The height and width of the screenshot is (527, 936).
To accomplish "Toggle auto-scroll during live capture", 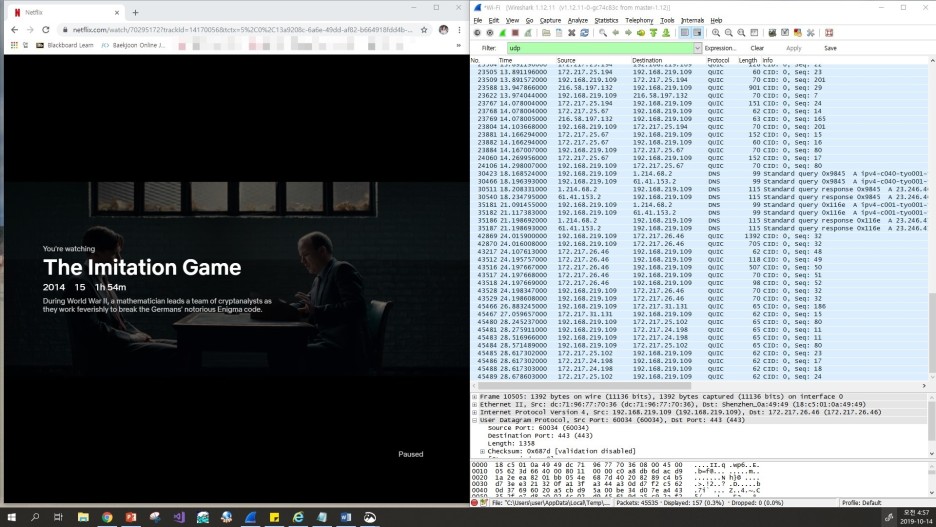I will 697,33.
